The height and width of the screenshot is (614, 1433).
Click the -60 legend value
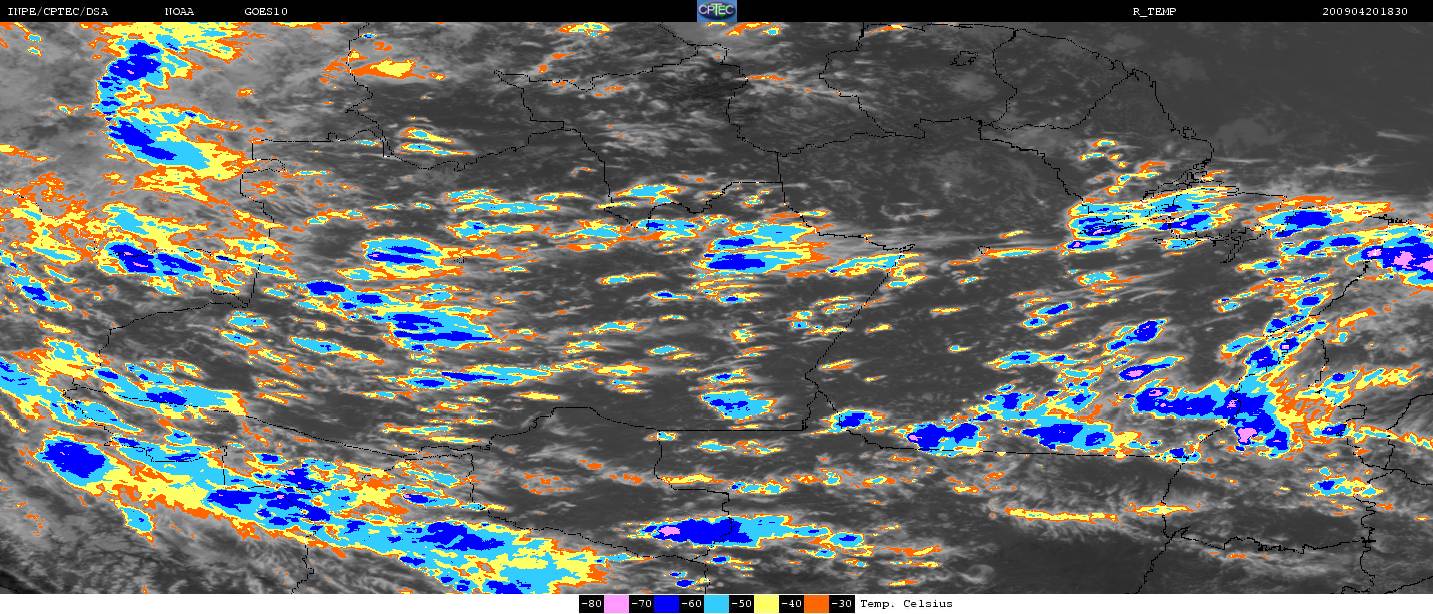coord(692,604)
